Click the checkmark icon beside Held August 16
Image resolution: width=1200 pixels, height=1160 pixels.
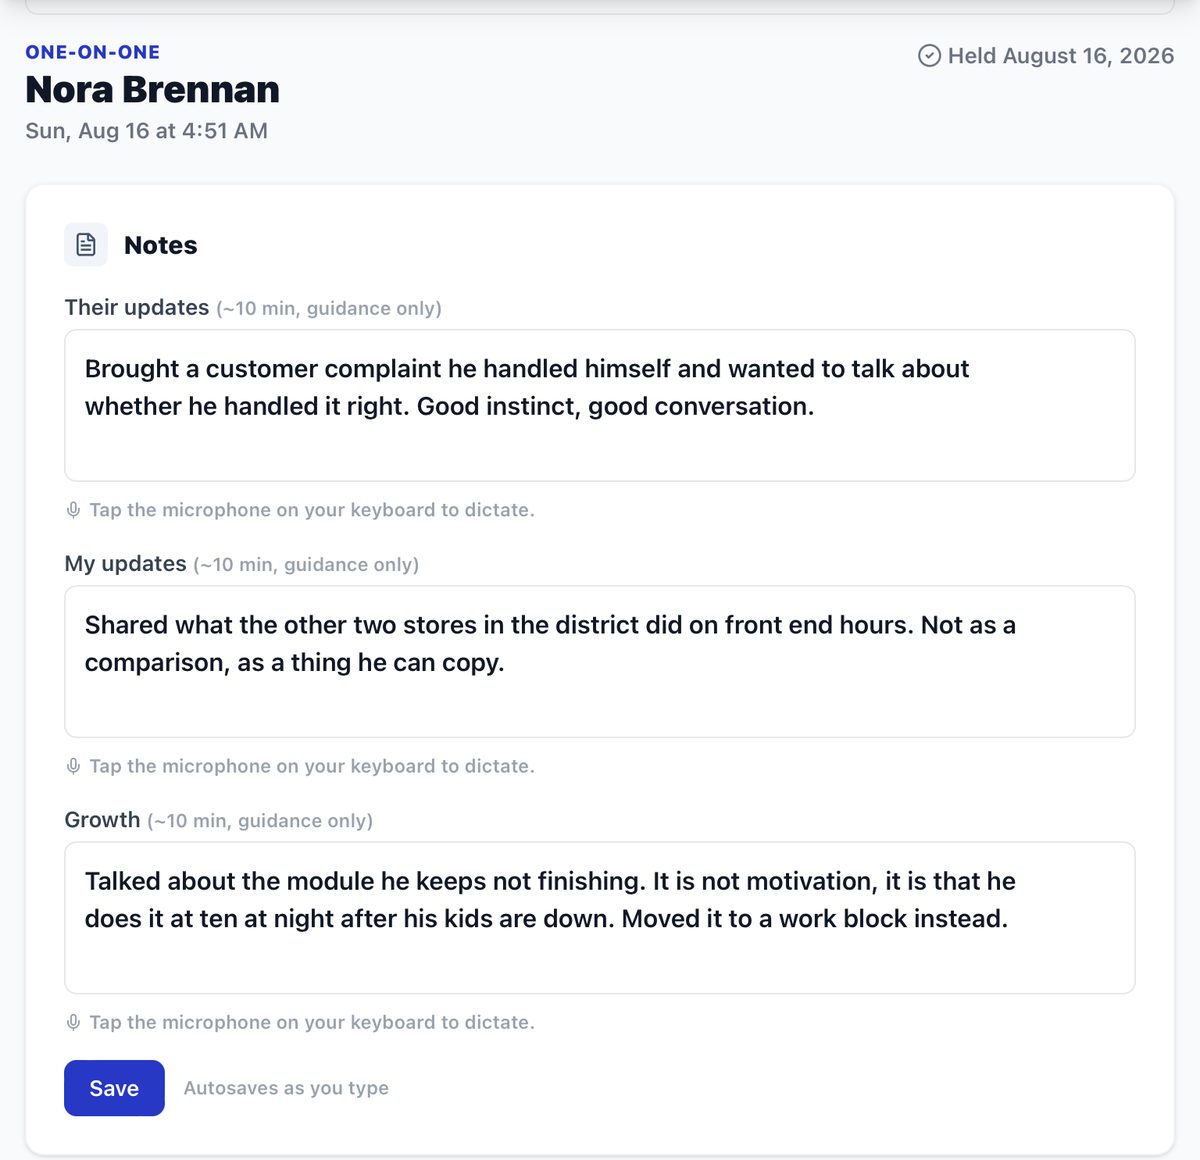point(929,56)
